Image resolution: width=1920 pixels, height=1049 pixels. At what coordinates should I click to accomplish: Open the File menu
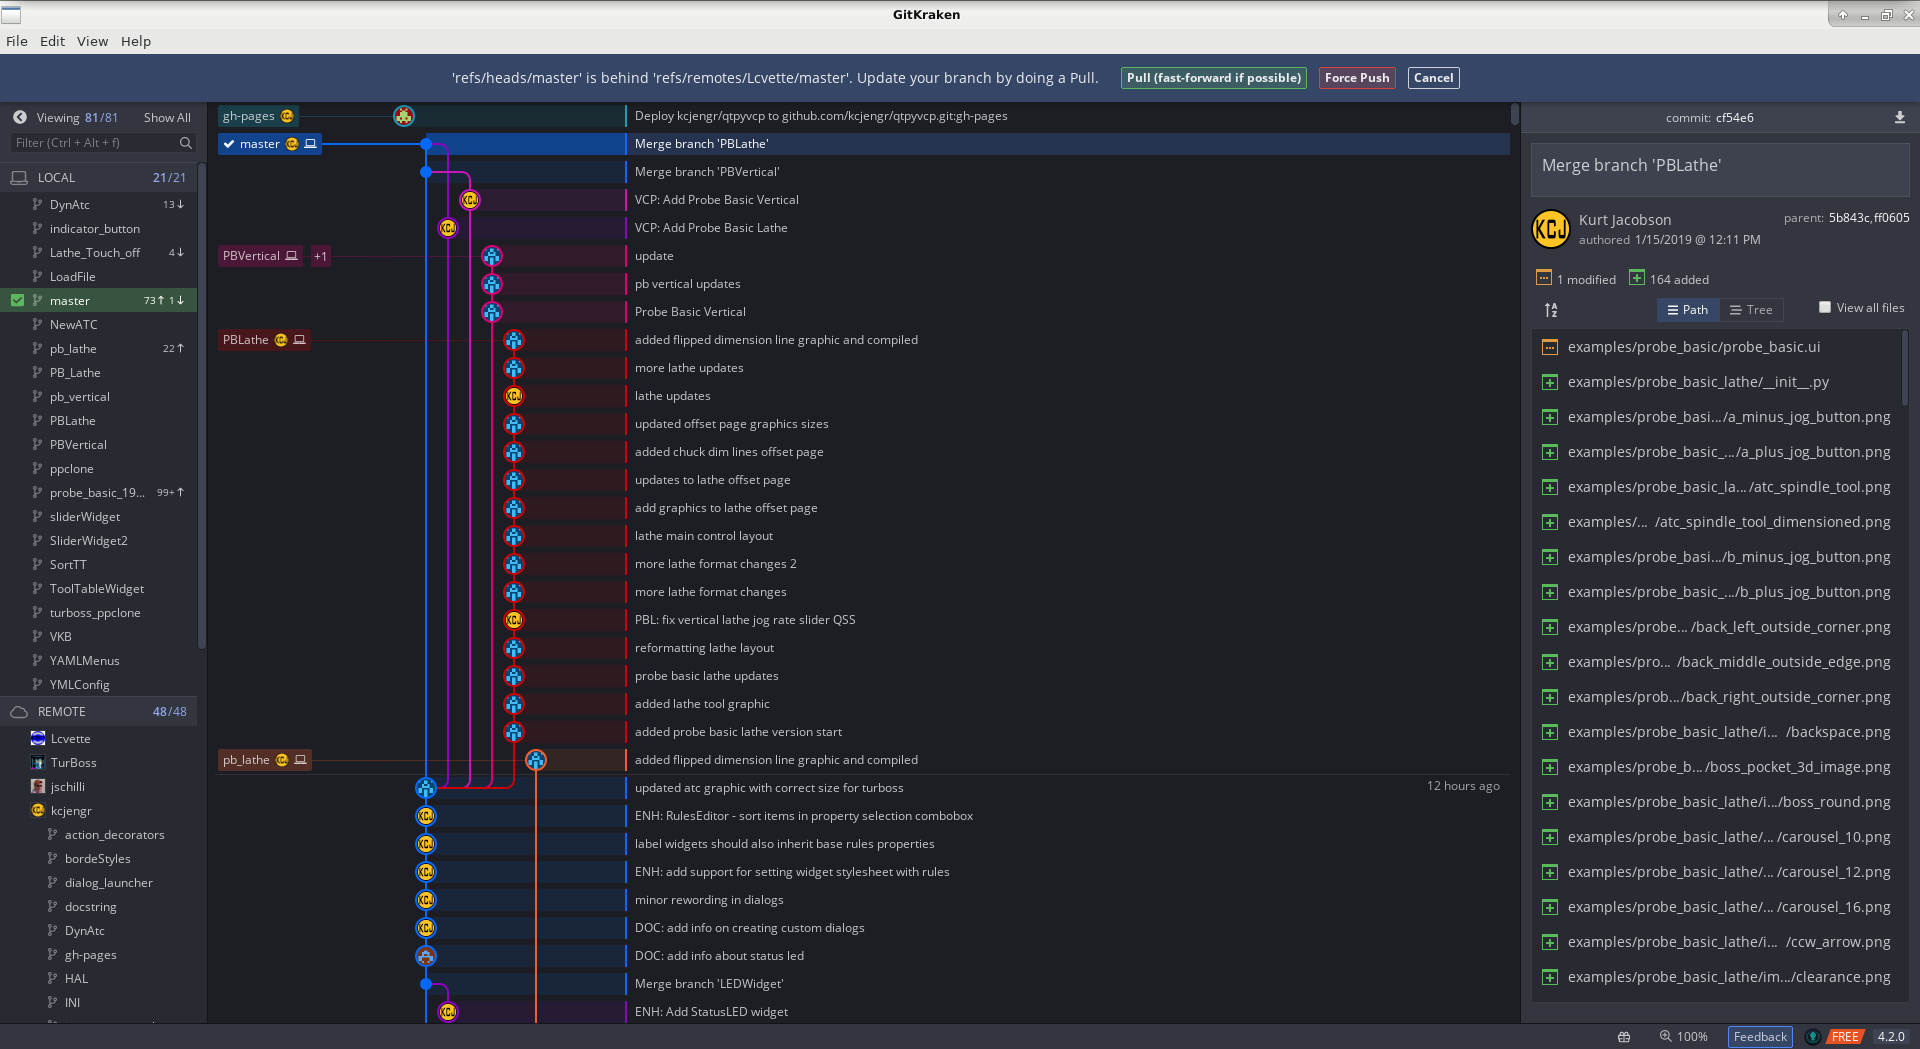click(17, 41)
